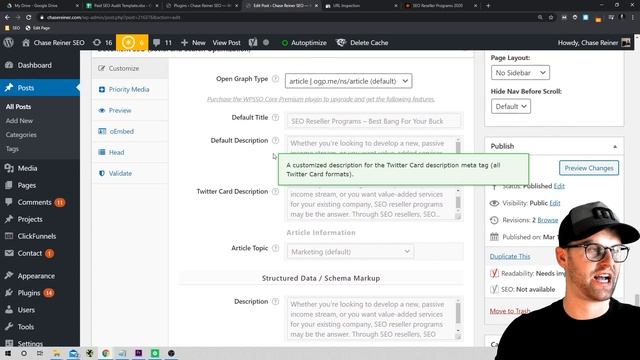Click the Twitter Card Description text area
The height and width of the screenshot is (360, 640).
(x=374, y=203)
